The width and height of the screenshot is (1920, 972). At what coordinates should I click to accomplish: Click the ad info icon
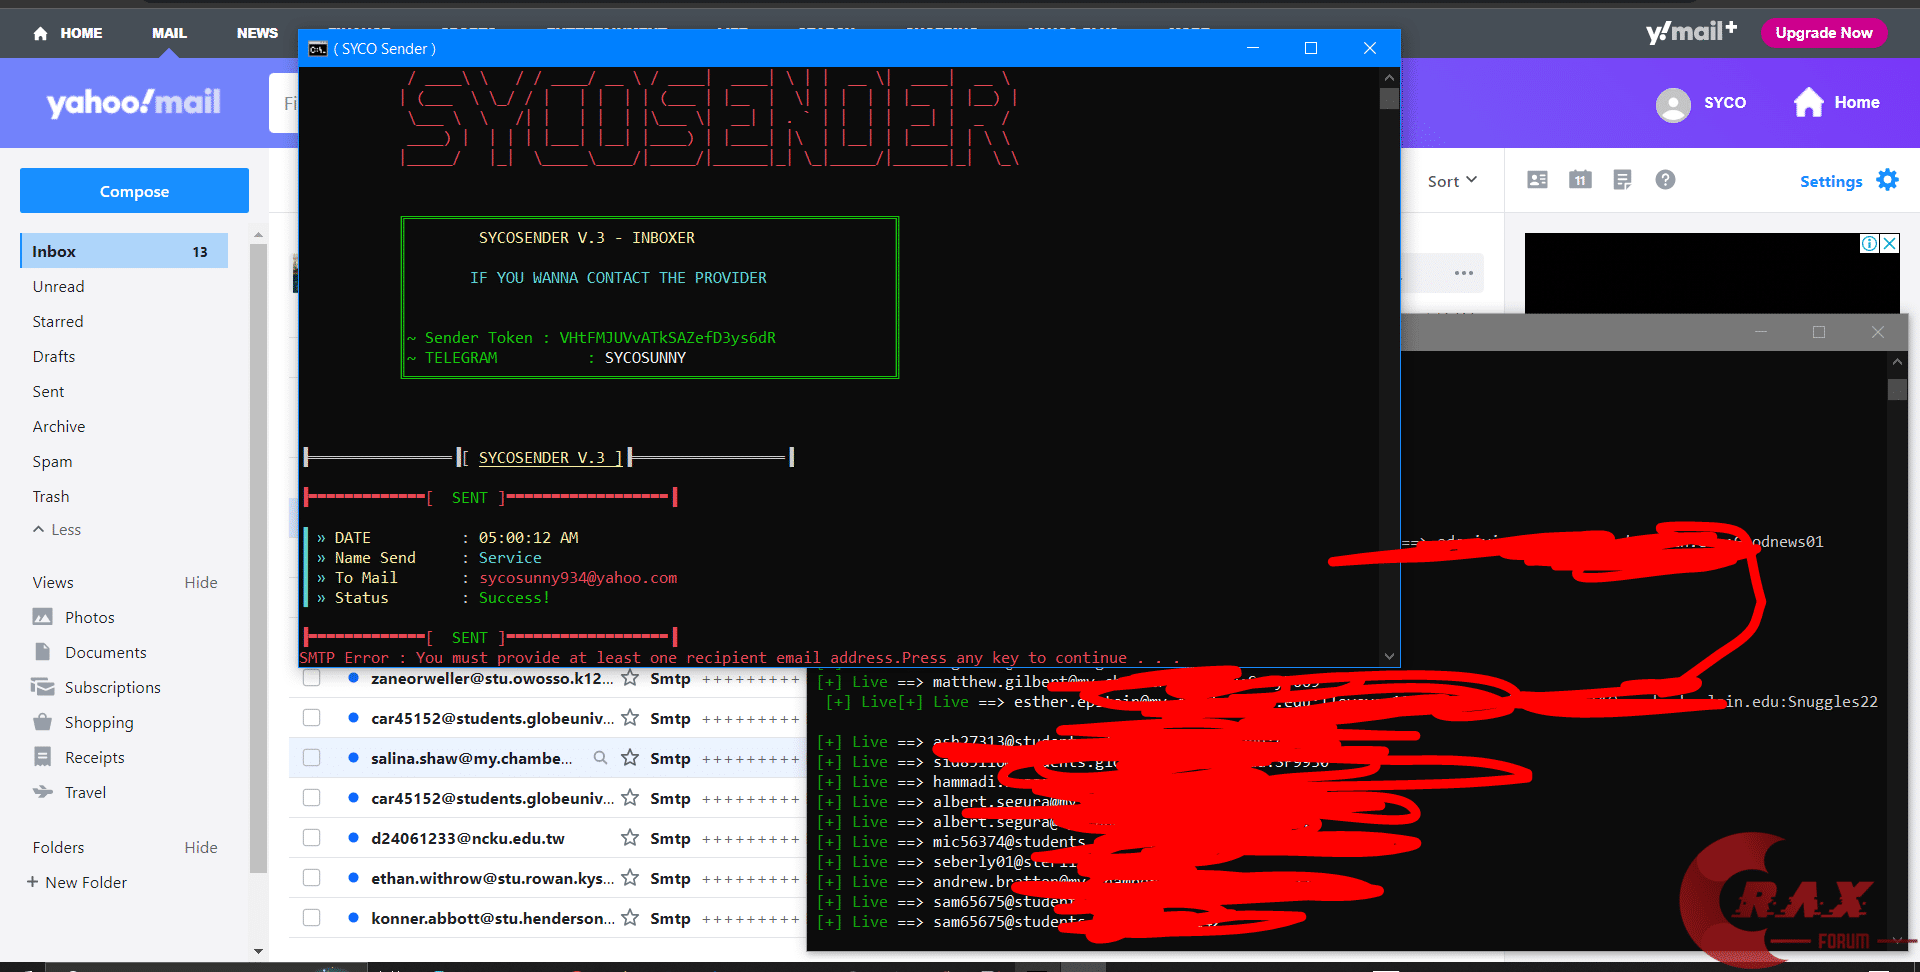1869,243
